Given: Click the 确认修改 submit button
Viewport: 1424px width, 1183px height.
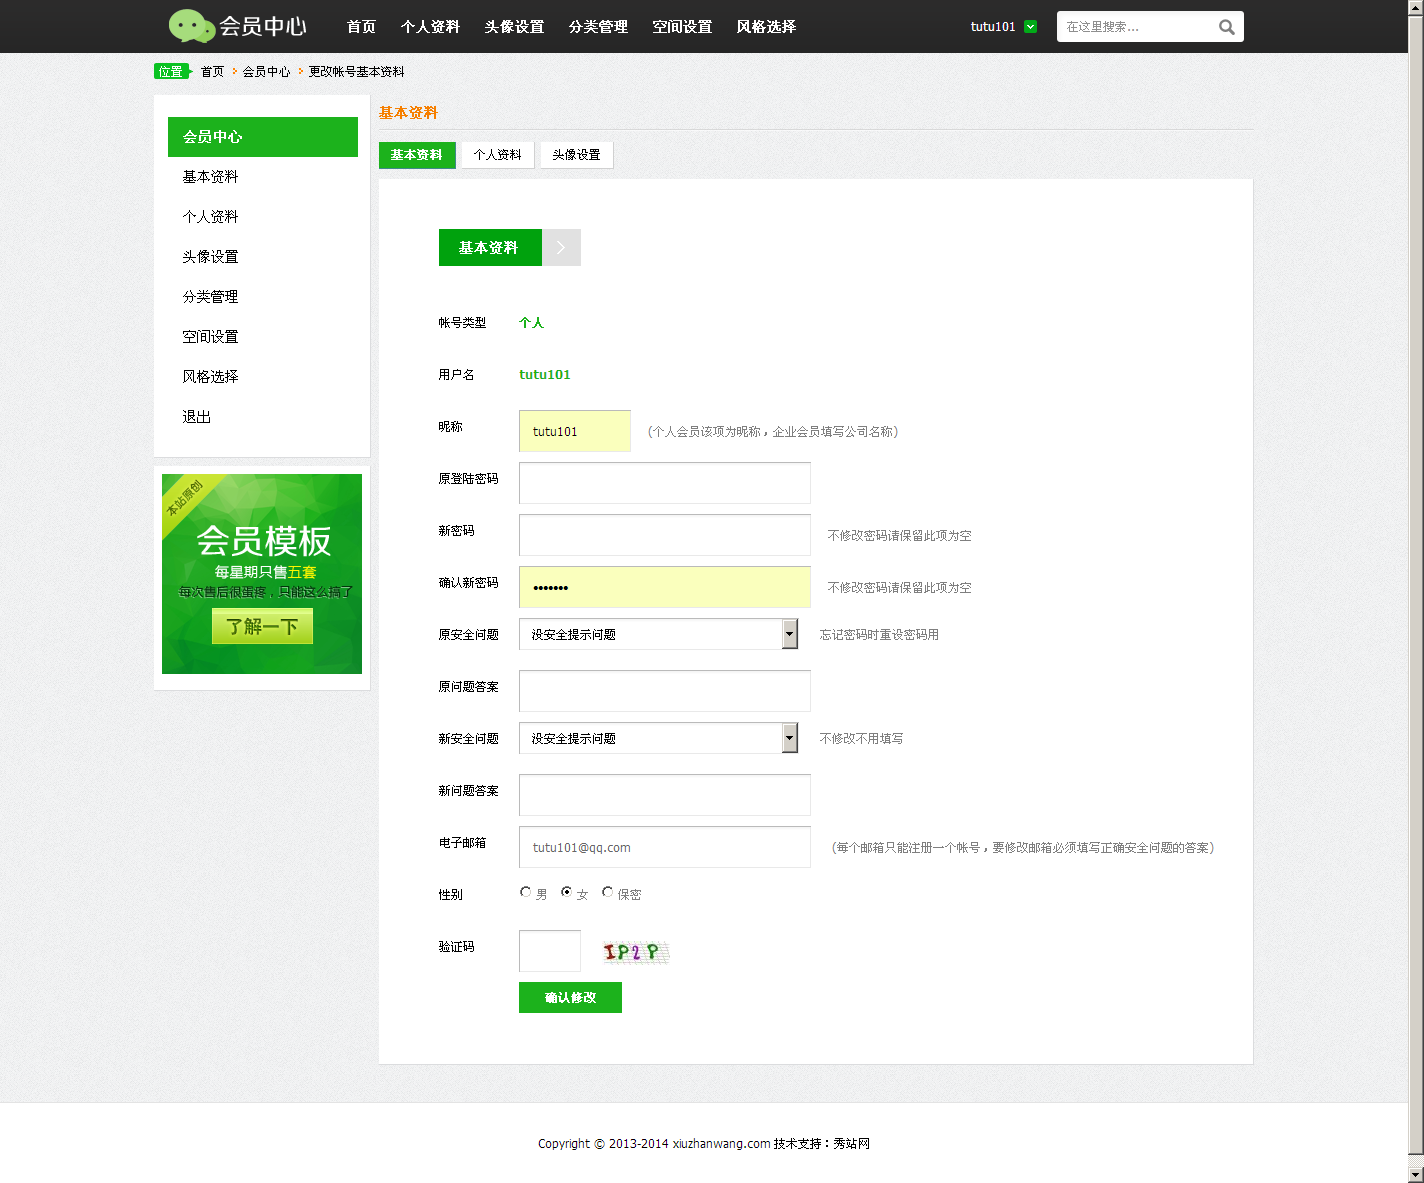Looking at the screenshot, I should tap(570, 998).
